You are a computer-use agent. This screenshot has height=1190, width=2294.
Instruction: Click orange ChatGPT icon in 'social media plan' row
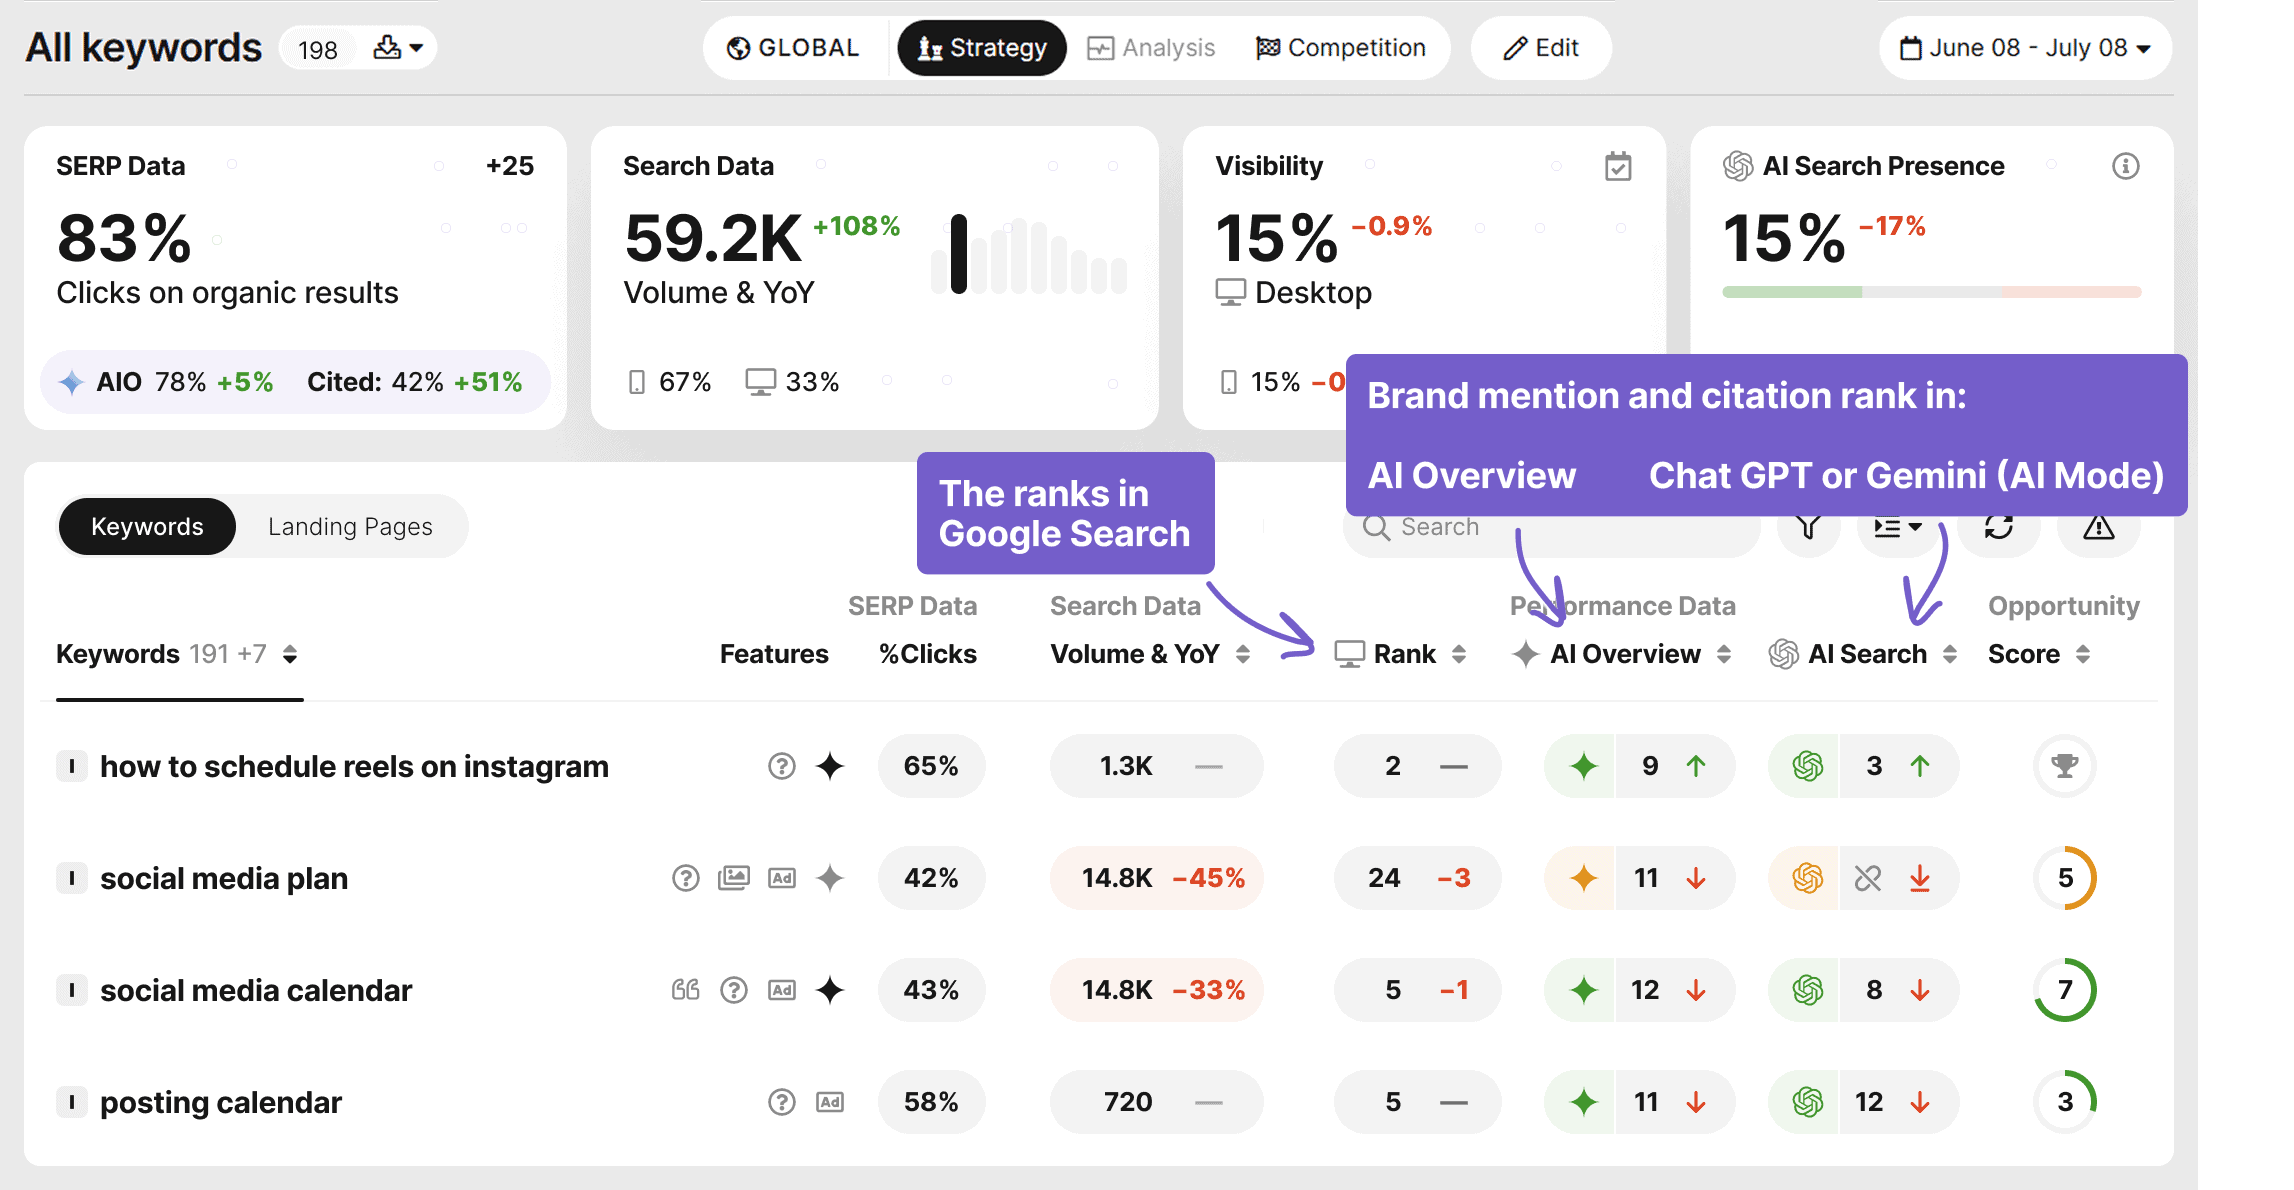click(x=1807, y=879)
